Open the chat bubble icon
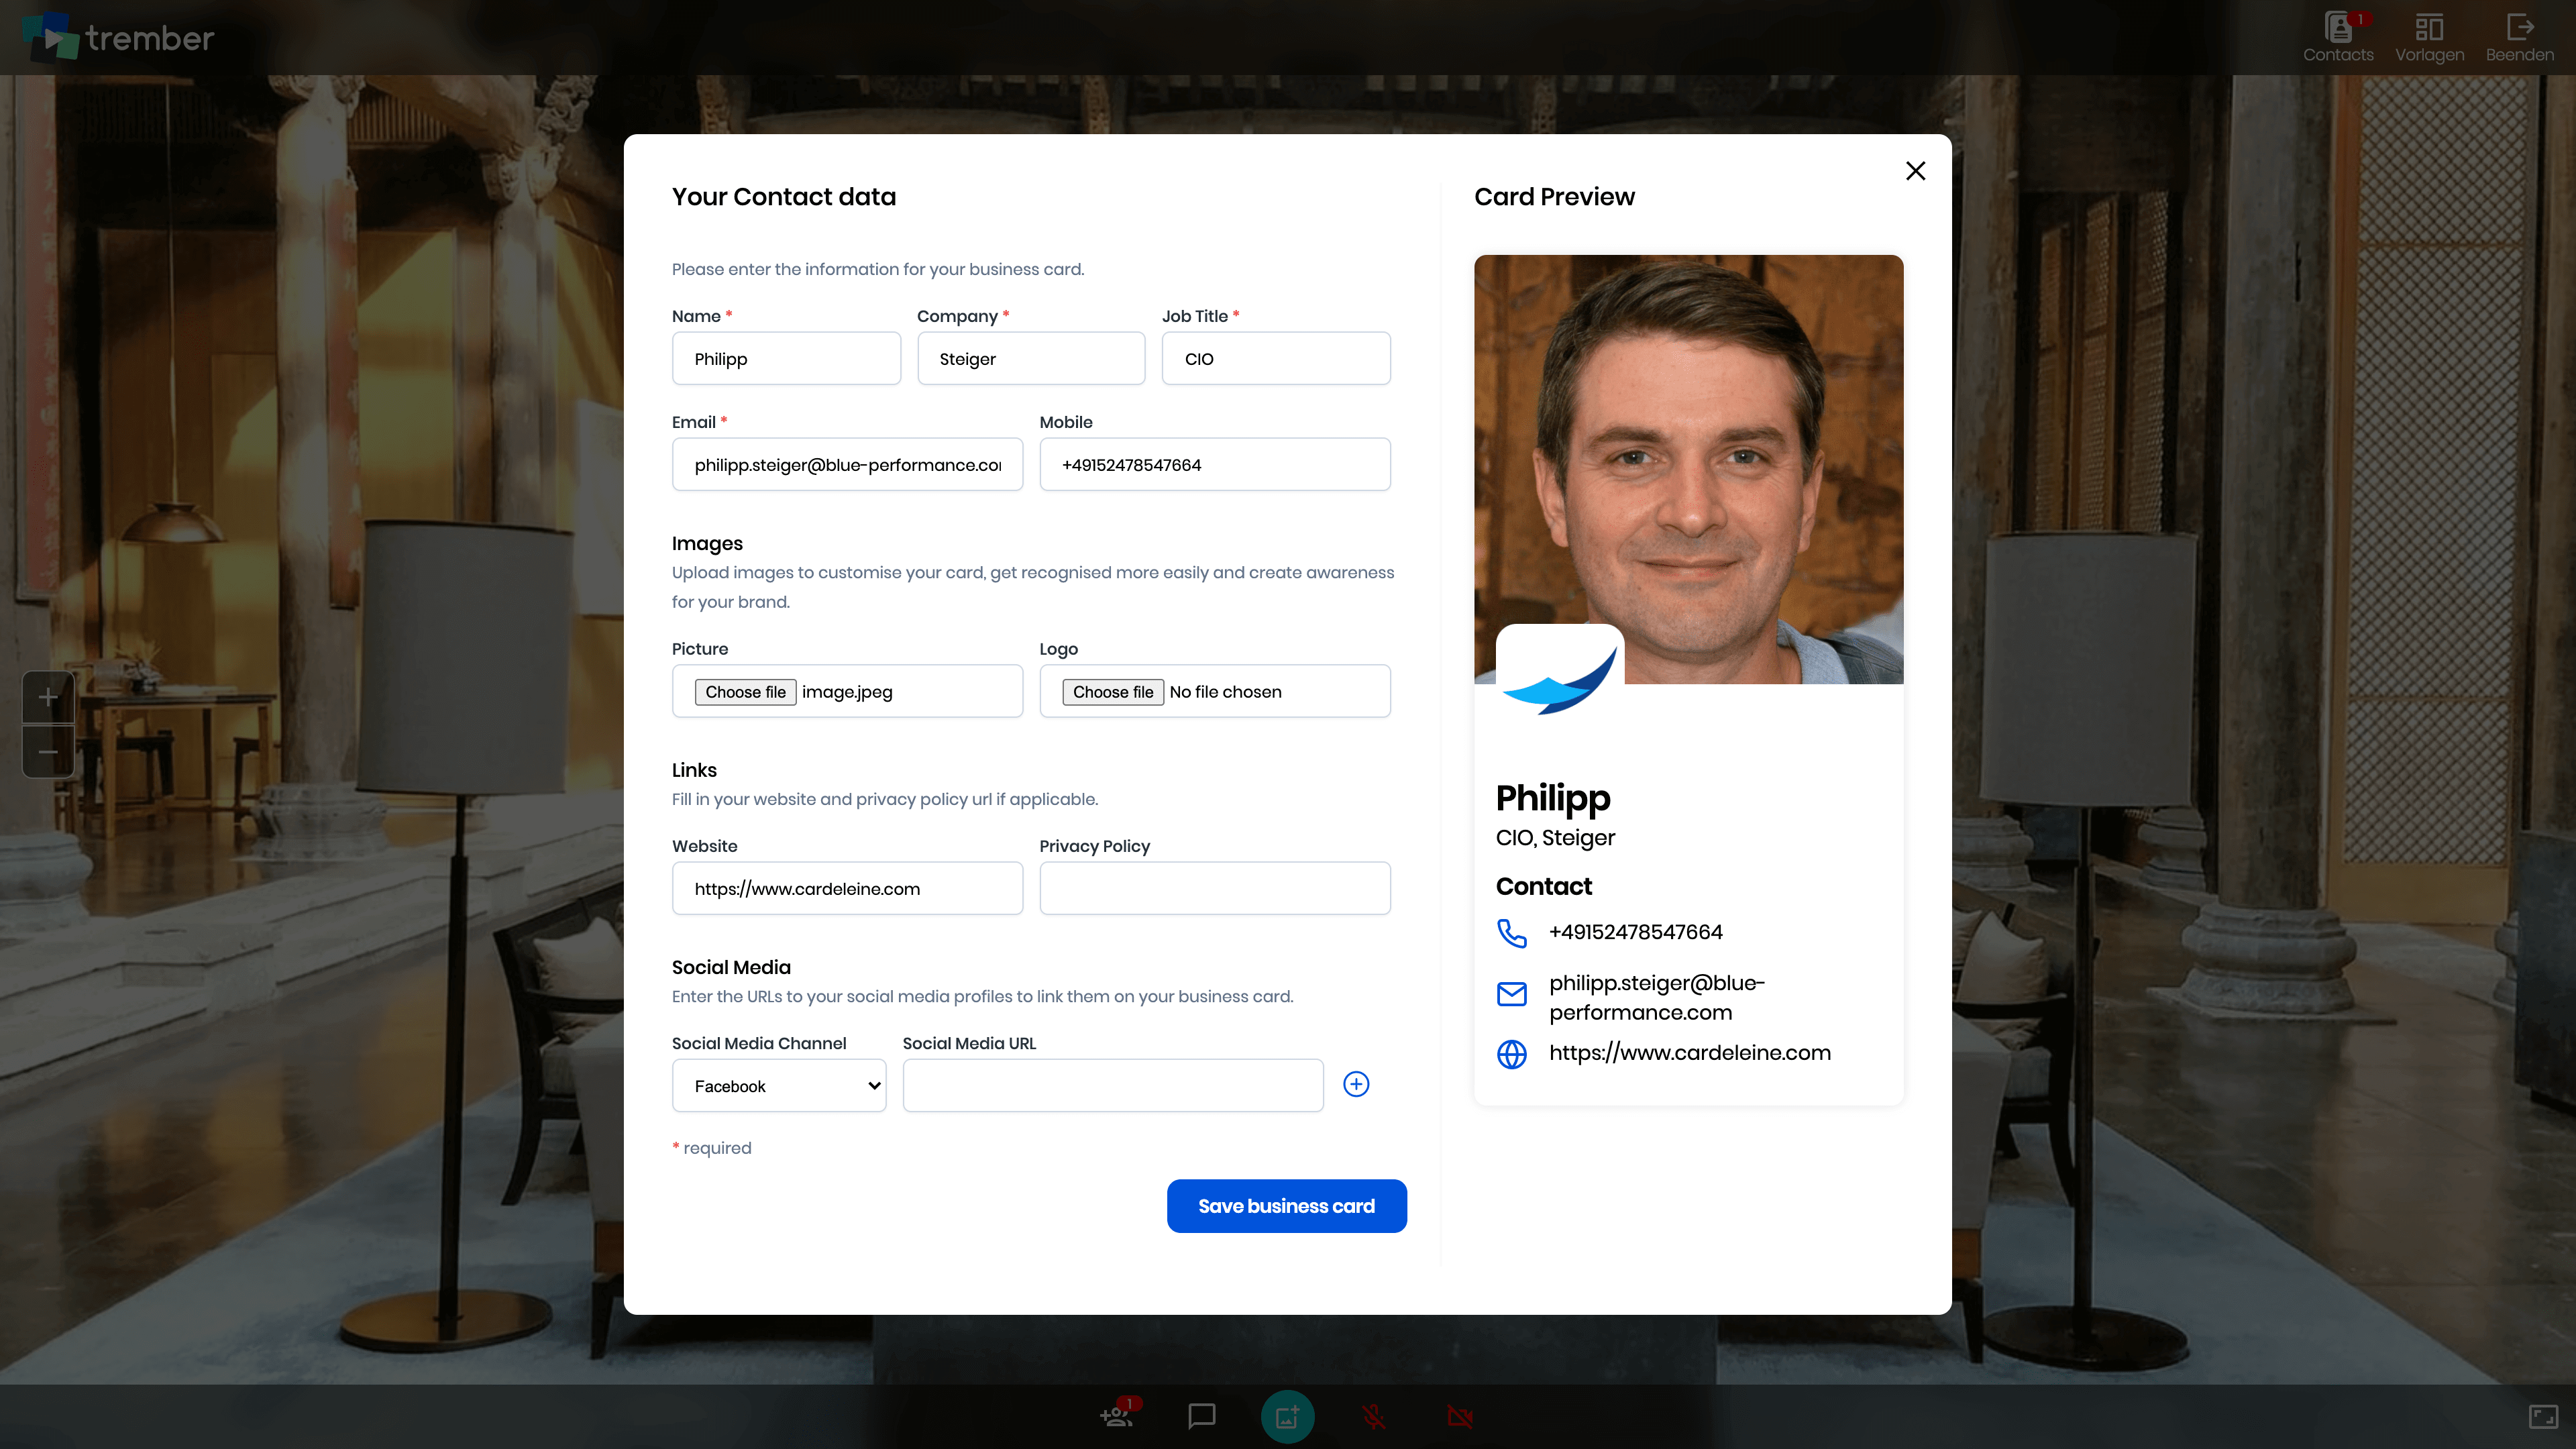Image resolution: width=2576 pixels, height=1449 pixels. (1201, 1415)
